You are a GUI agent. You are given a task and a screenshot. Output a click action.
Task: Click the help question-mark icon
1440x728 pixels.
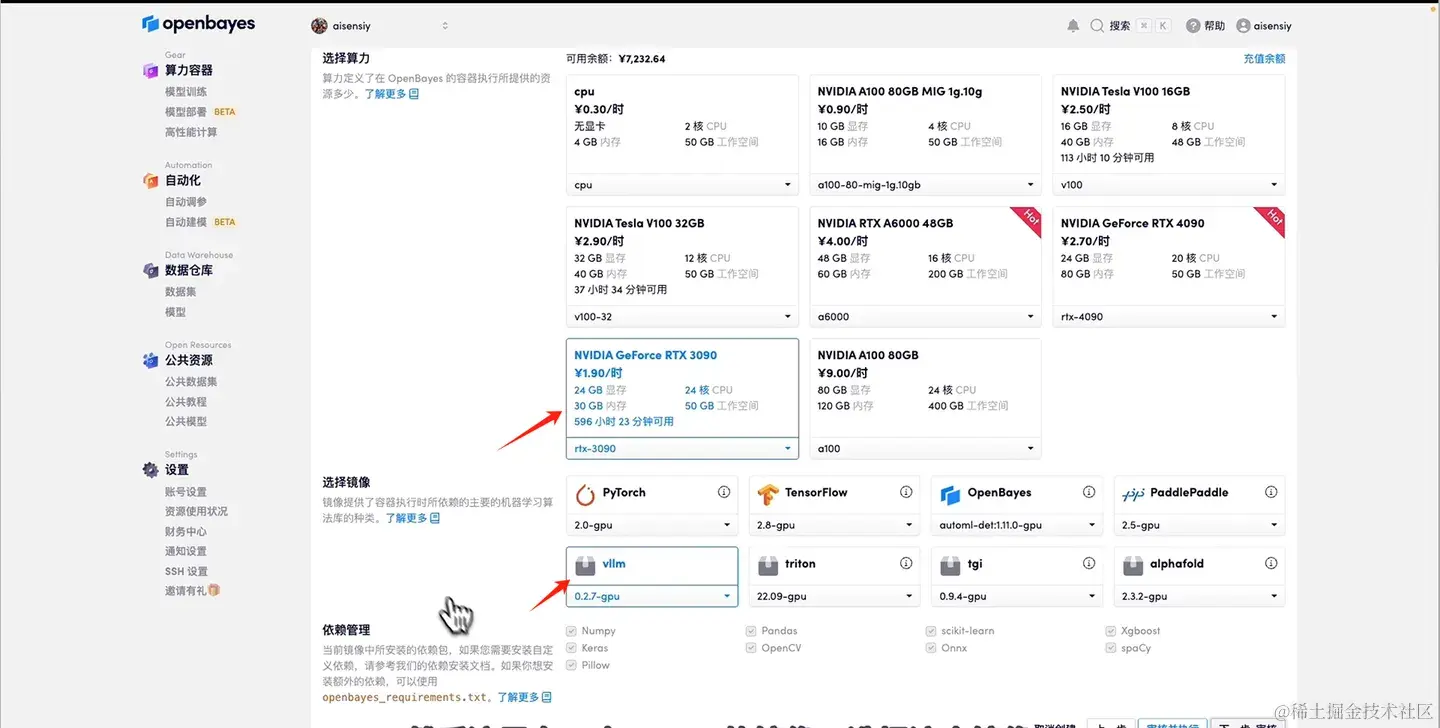coord(1193,26)
